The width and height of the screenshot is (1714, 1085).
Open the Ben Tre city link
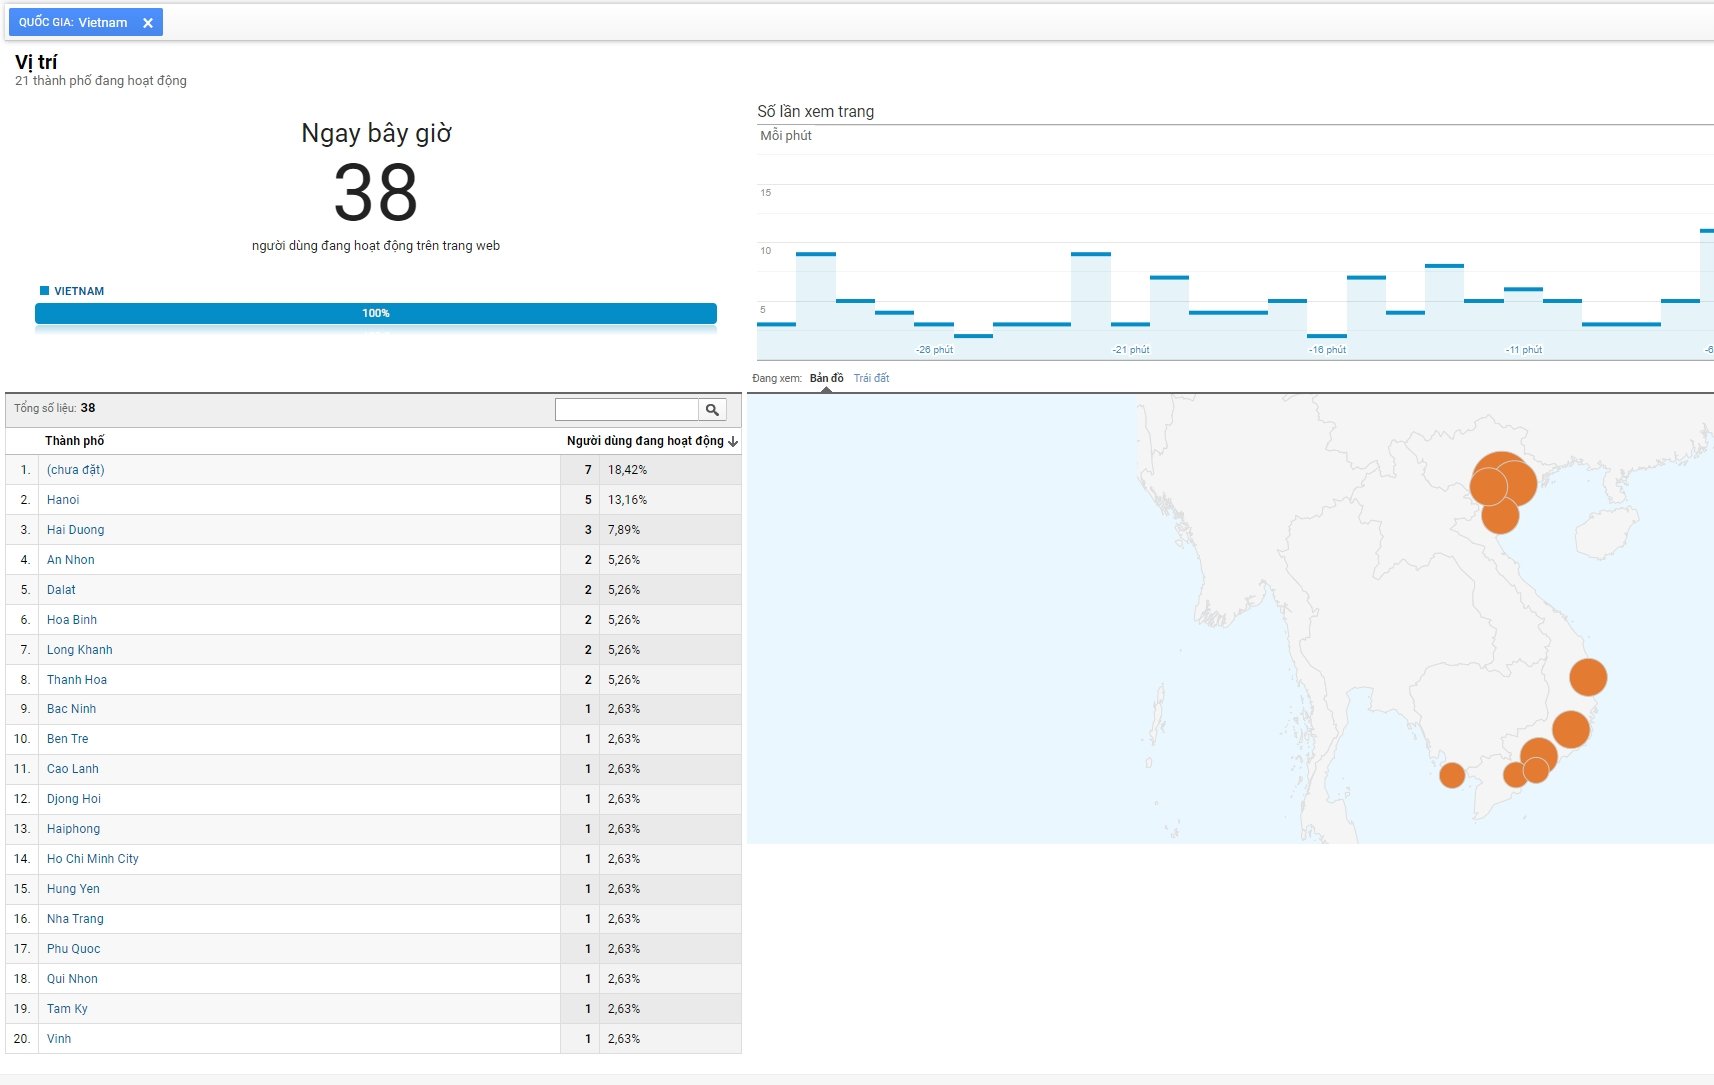[x=68, y=739]
